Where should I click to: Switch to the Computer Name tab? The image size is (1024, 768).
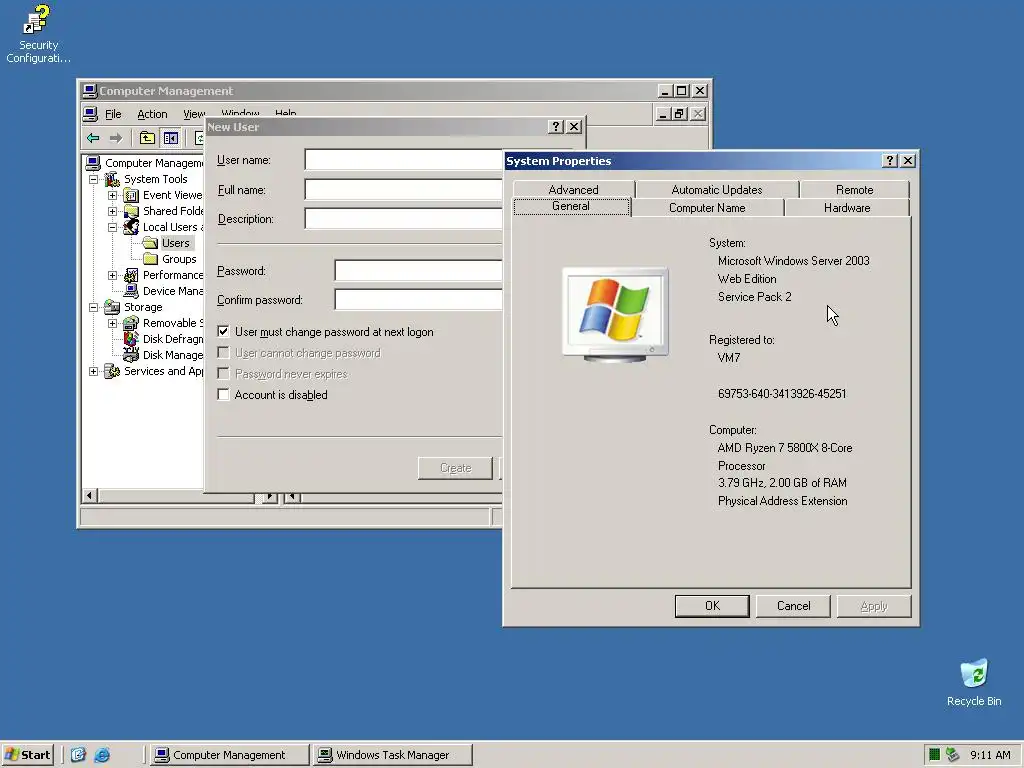(x=707, y=208)
